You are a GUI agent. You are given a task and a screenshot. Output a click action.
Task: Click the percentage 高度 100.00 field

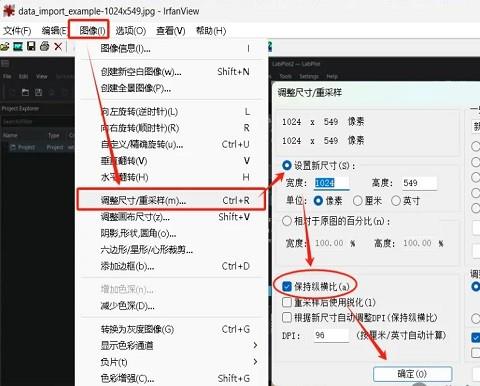pyautogui.click(x=419, y=243)
